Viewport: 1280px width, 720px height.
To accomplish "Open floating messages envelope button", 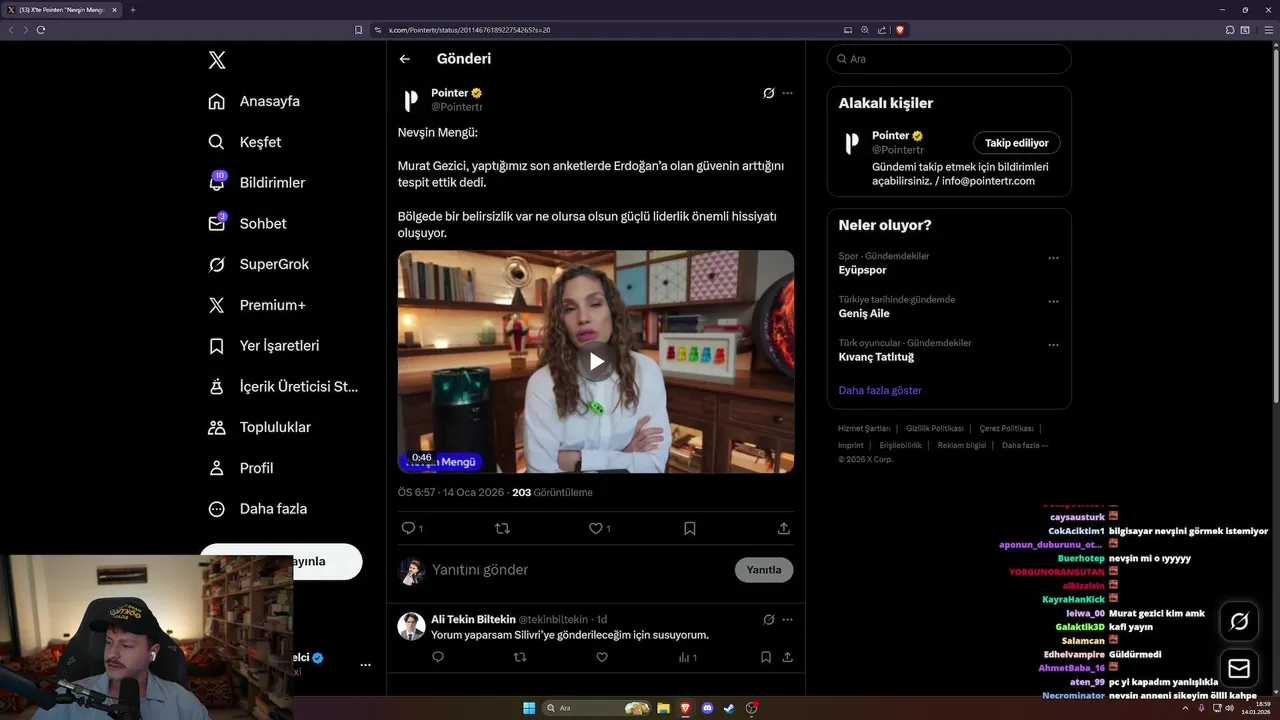I will pos(1239,668).
